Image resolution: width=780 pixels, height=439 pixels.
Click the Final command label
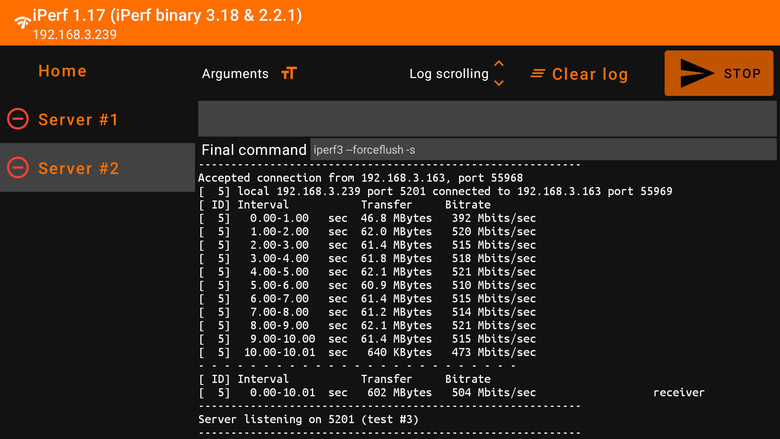pos(254,150)
